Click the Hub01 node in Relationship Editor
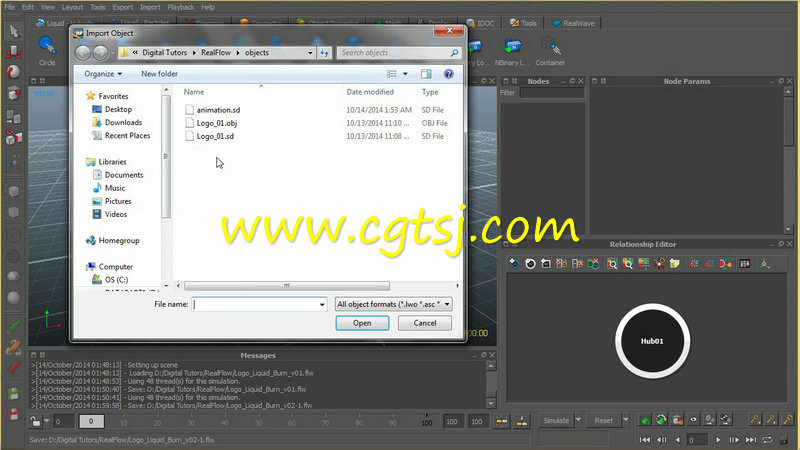Screen dimensions: 800x450 [653, 341]
